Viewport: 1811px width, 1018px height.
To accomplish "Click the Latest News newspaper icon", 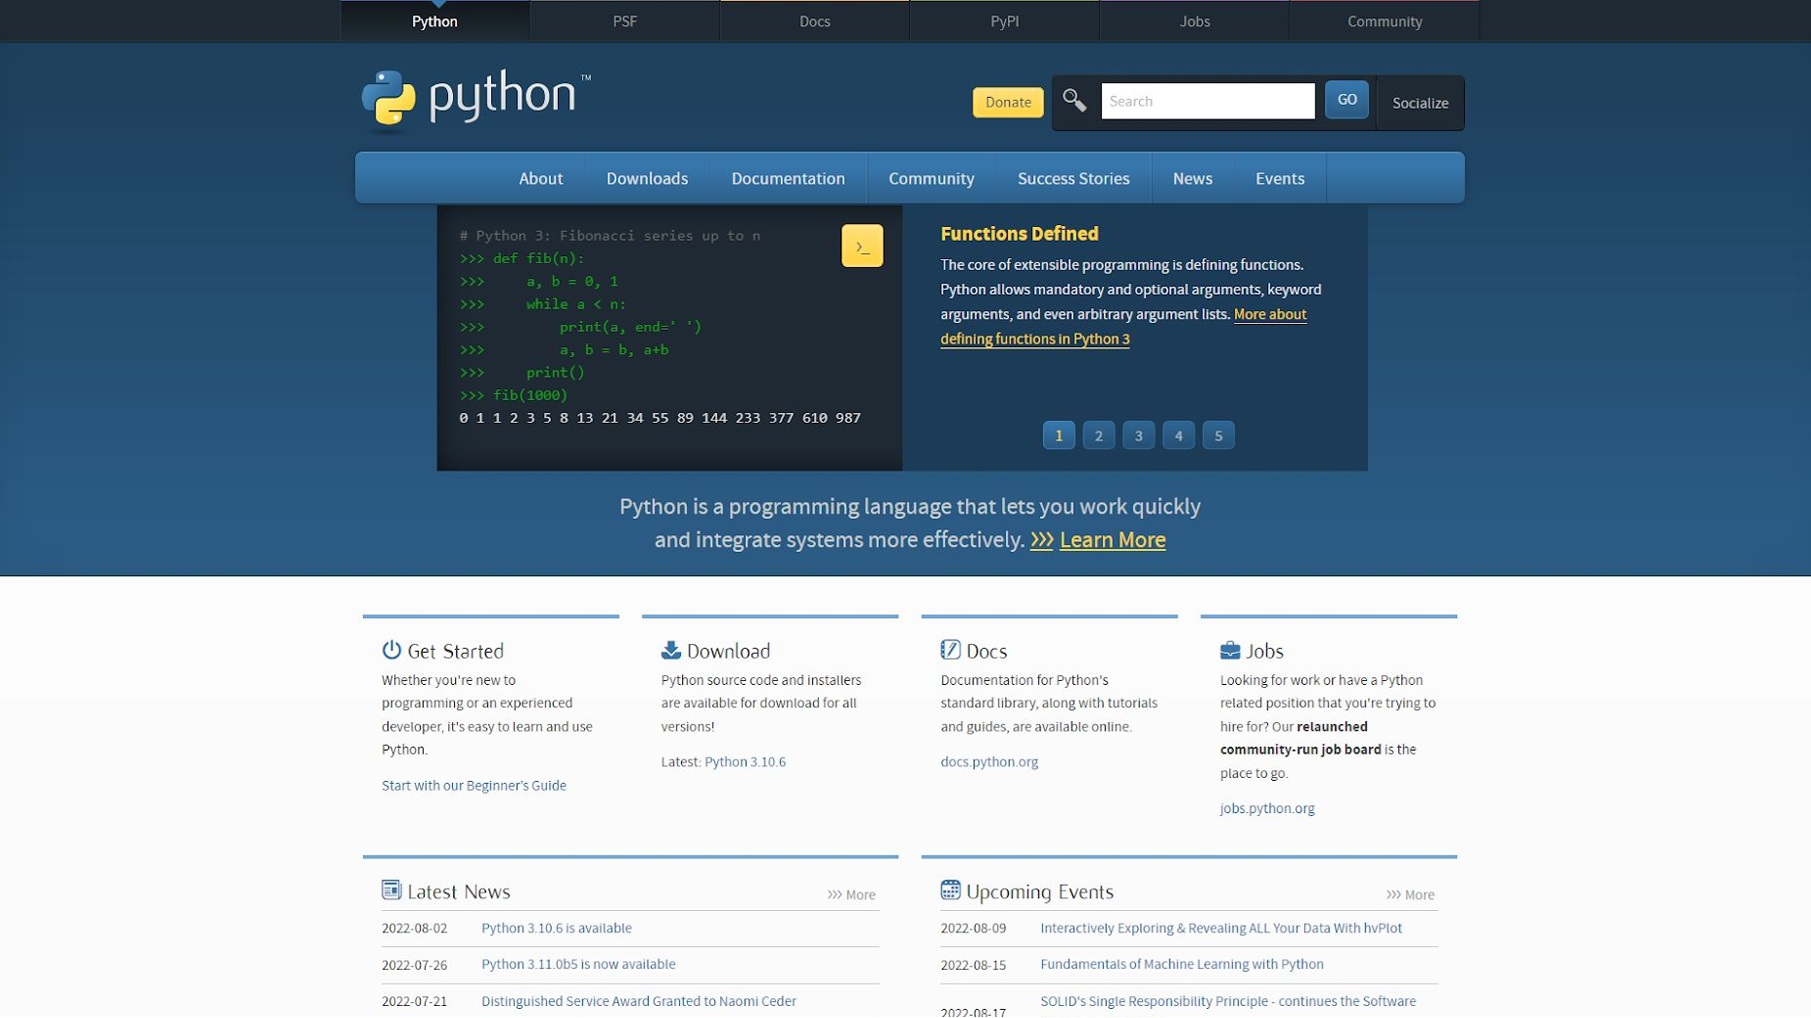I will [391, 890].
